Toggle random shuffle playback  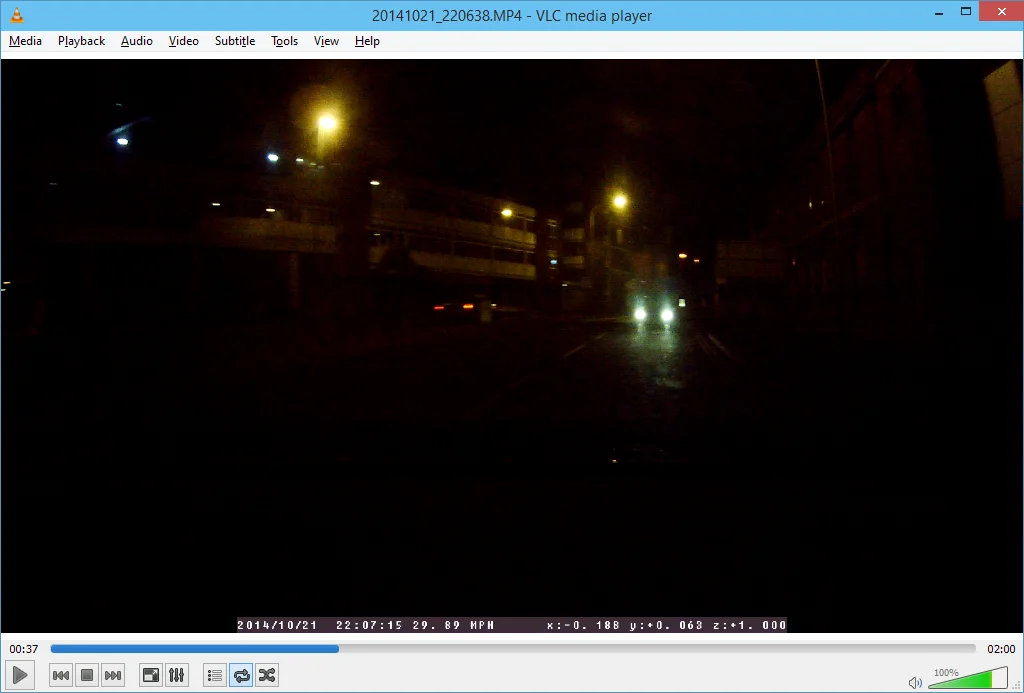pos(267,675)
